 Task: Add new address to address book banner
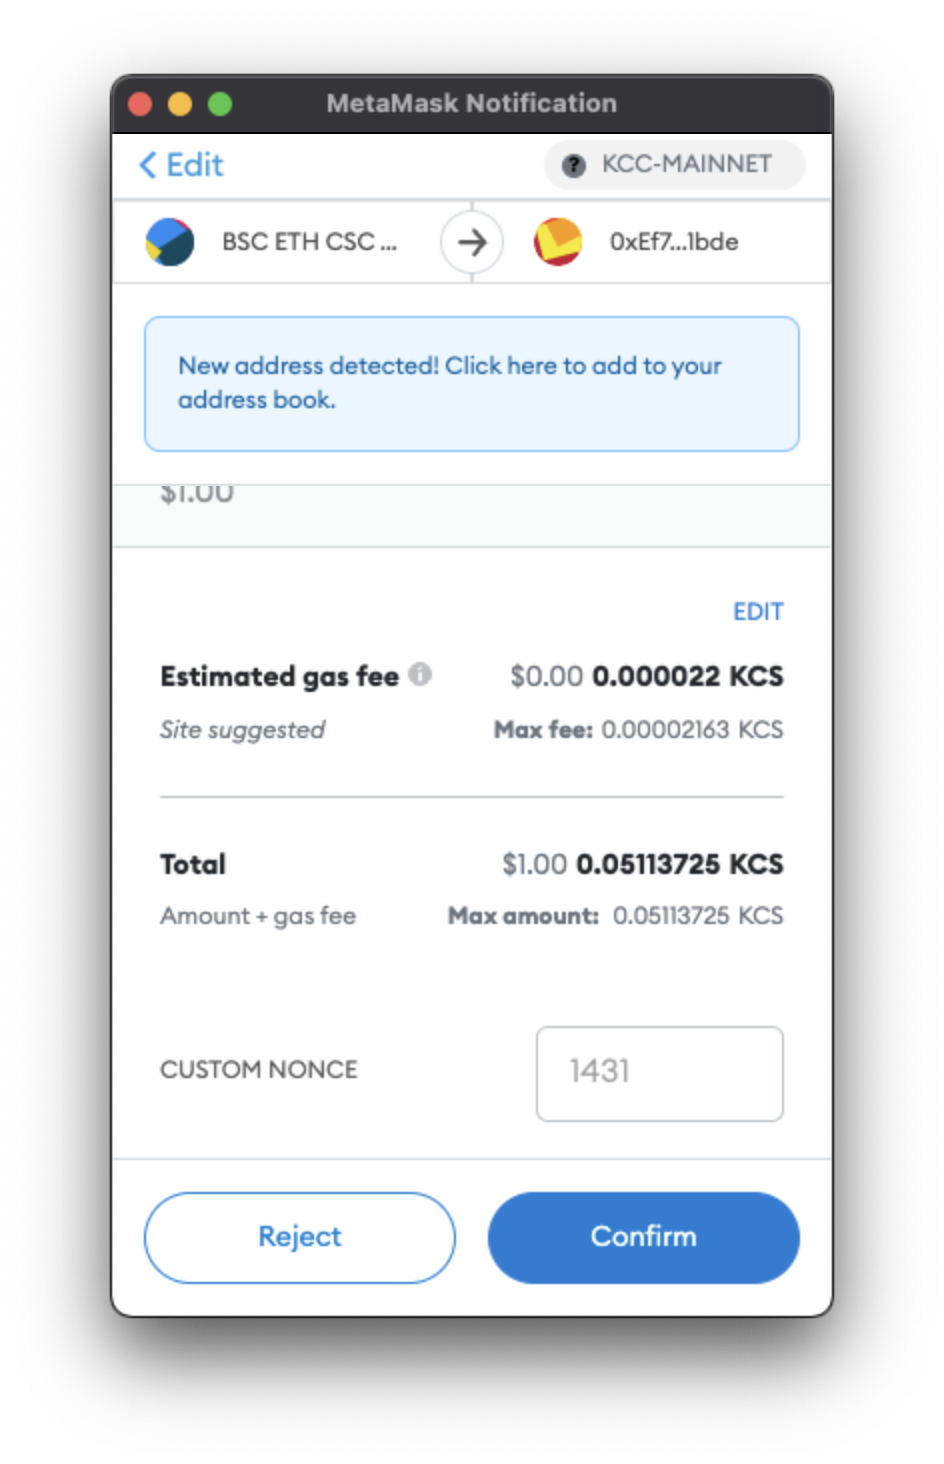tap(472, 384)
